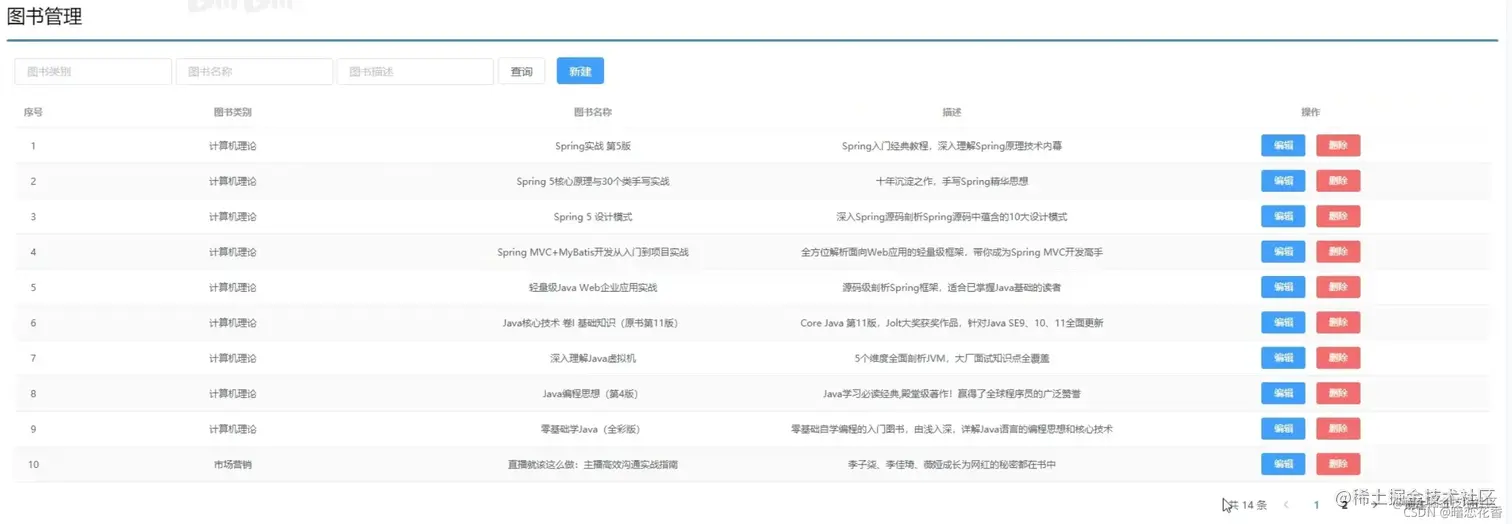
Task: Click the 图书类别 search input field
Action: click(x=93, y=71)
